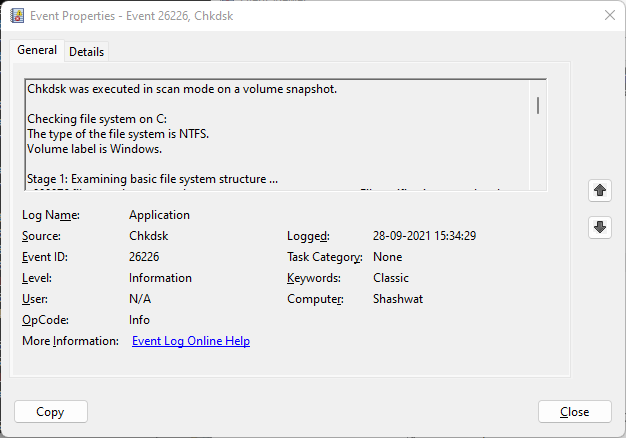Image resolution: width=626 pixels, height=438 pixels.
Task: Click the Task Category value None
Action: (x=388, y=257)
